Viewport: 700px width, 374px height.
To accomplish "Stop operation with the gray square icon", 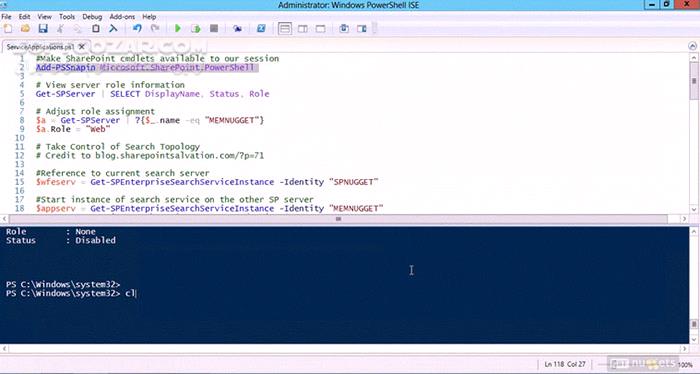I will (x=214, y=29).
